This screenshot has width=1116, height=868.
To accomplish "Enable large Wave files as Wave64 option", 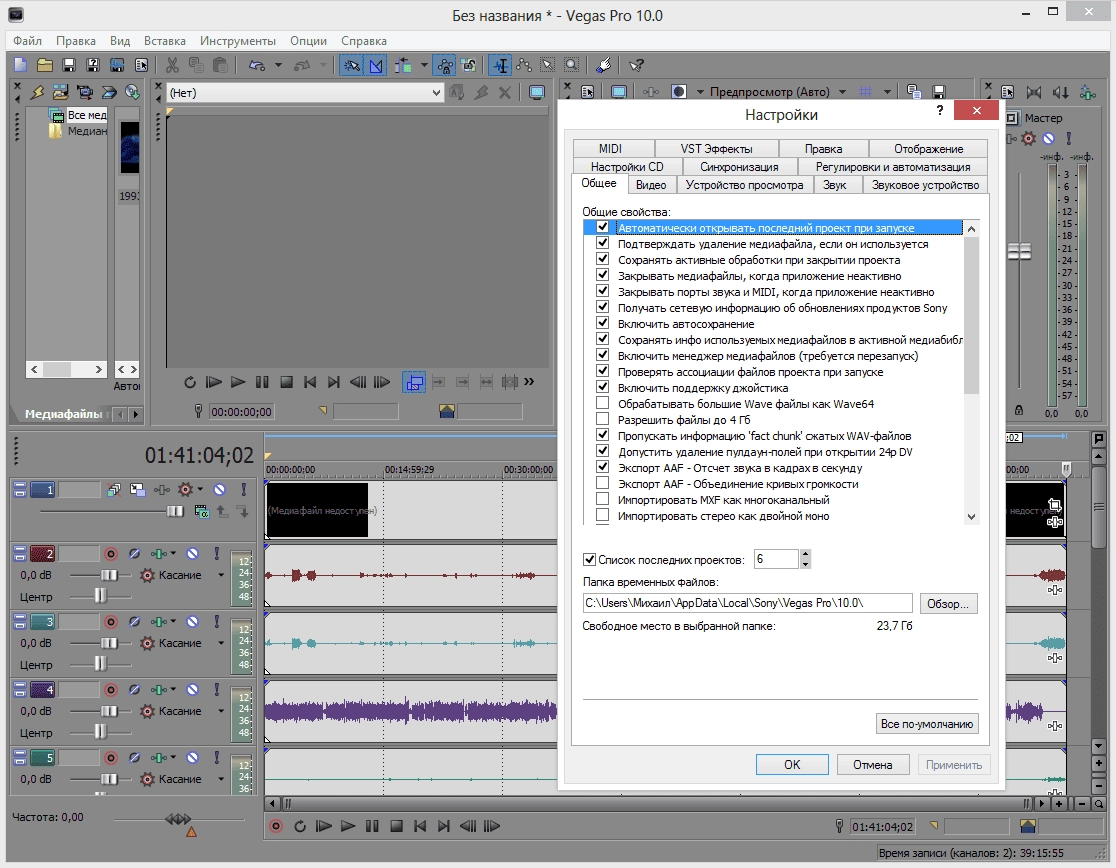I will tap(602, 403).
